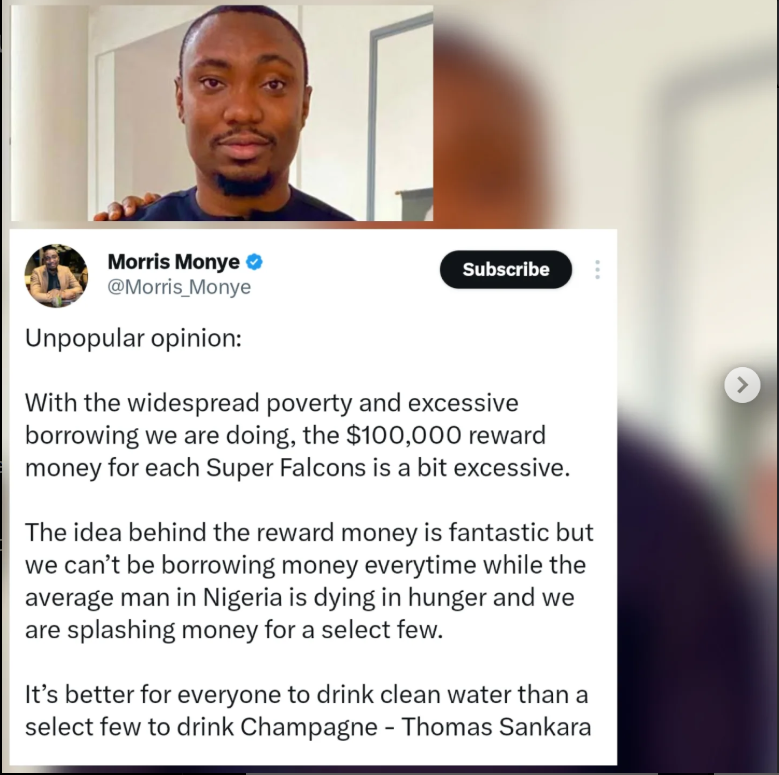Click the "The idea behind the reward" line
Image resolution: width=779 pixels, height=775 pixels.
(309, 532)
